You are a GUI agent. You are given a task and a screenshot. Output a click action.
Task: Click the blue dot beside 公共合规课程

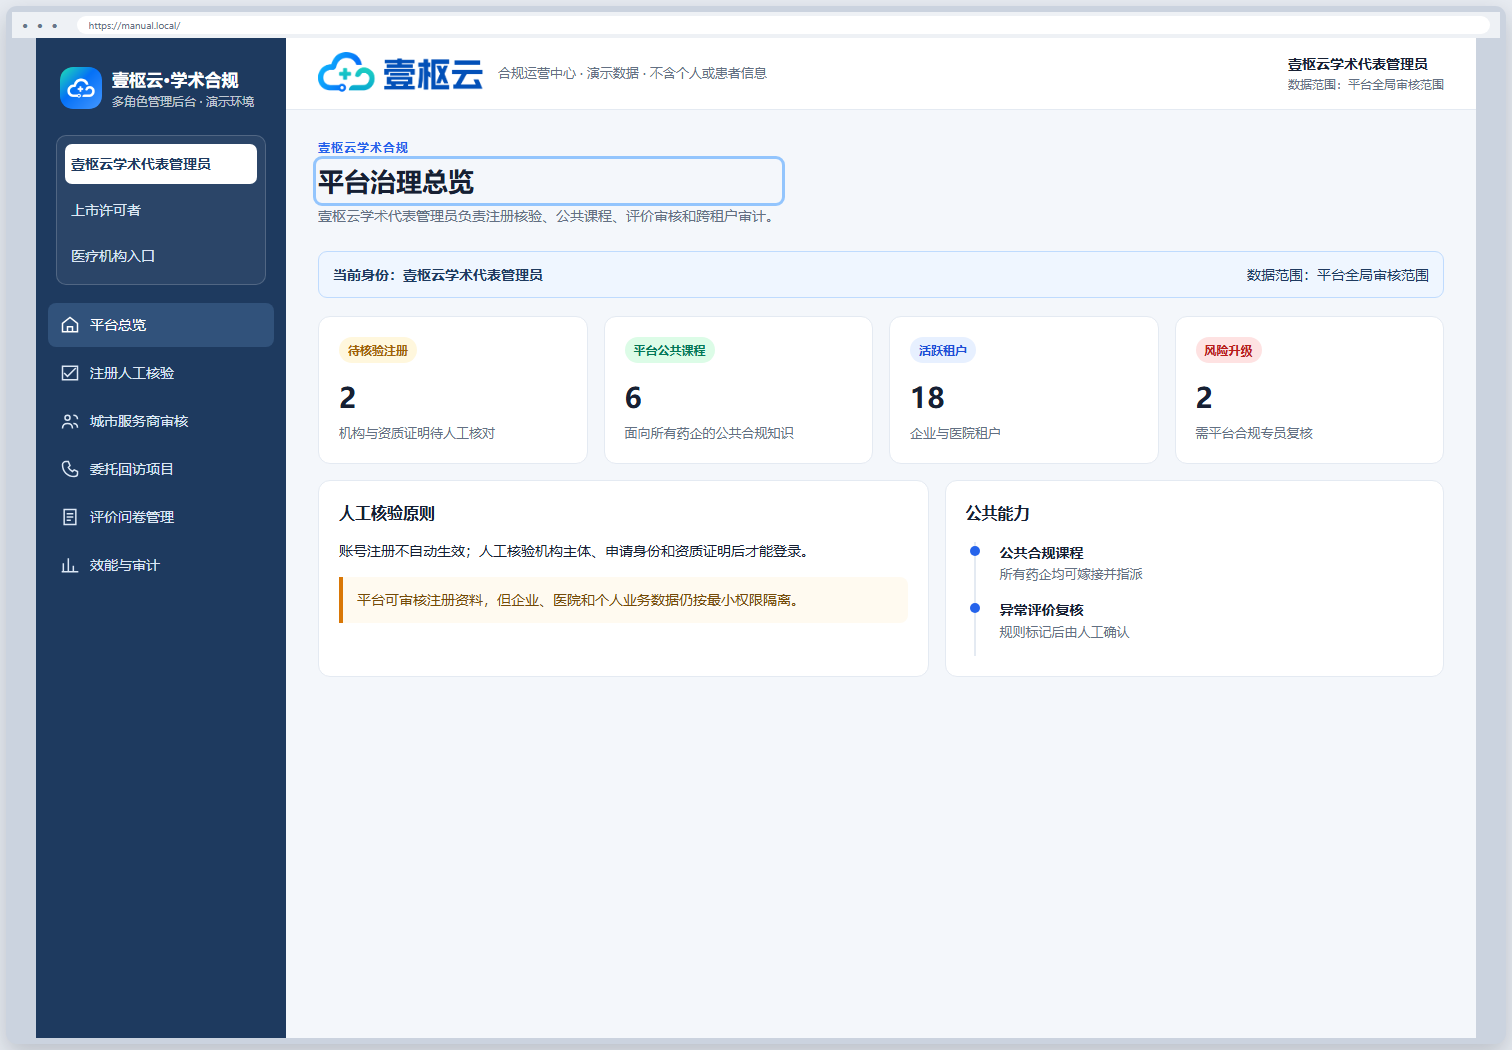pos(975,551)
